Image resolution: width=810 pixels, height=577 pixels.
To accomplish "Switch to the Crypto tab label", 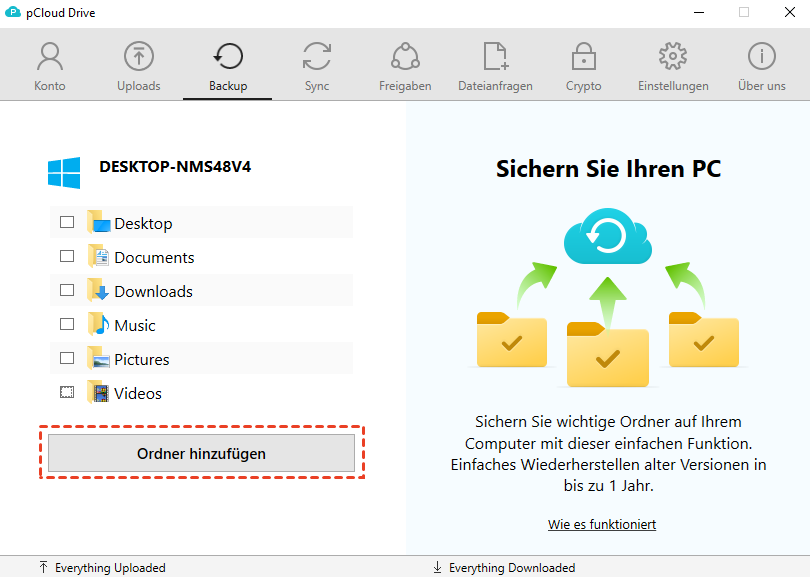I will (x=583, y=86).
